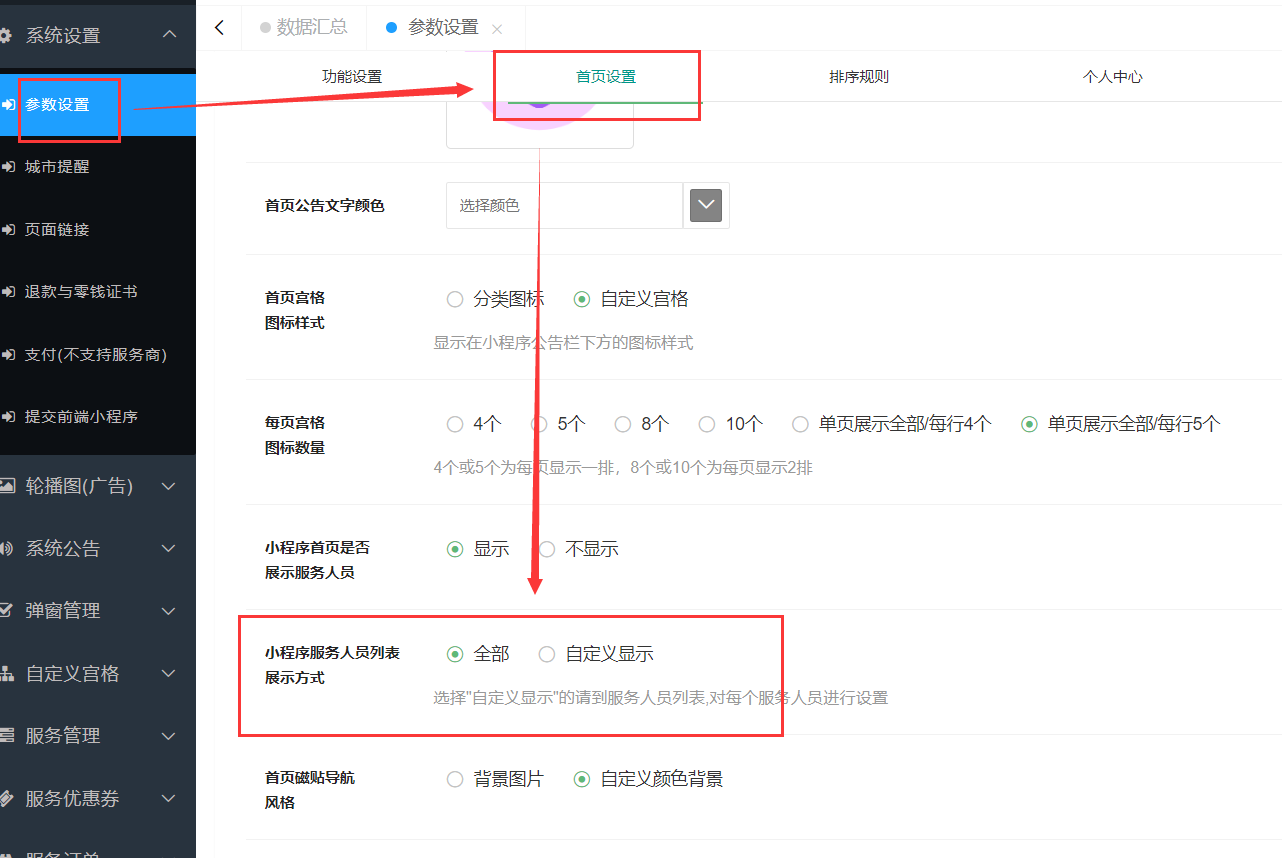Expand the 自定义宫格 menu
This screenshot has width=1282, height=858.
coord(168,673)
